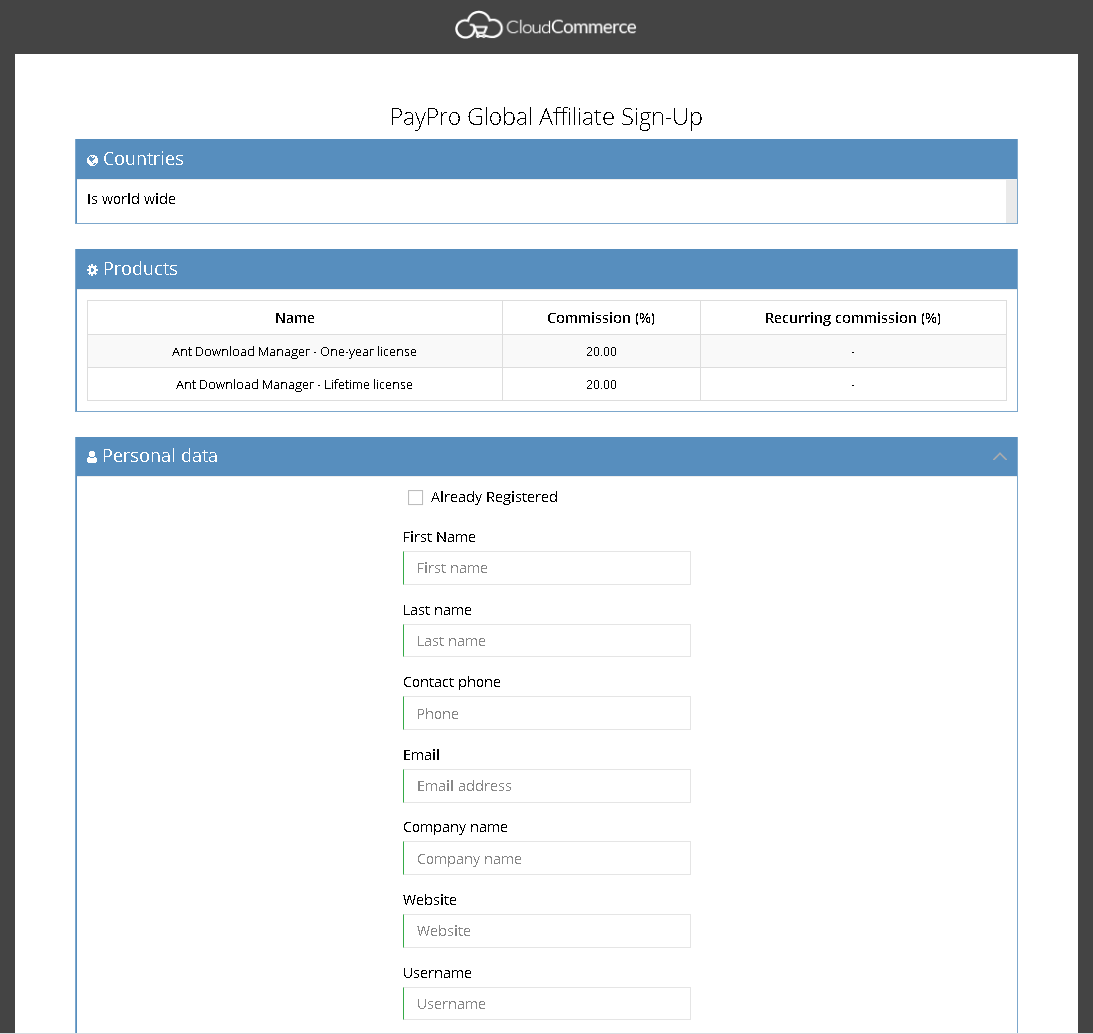Click the Countries panel scrollbar
The height and width of the screenshot is (1034, 1093).
click(1011, 201)
